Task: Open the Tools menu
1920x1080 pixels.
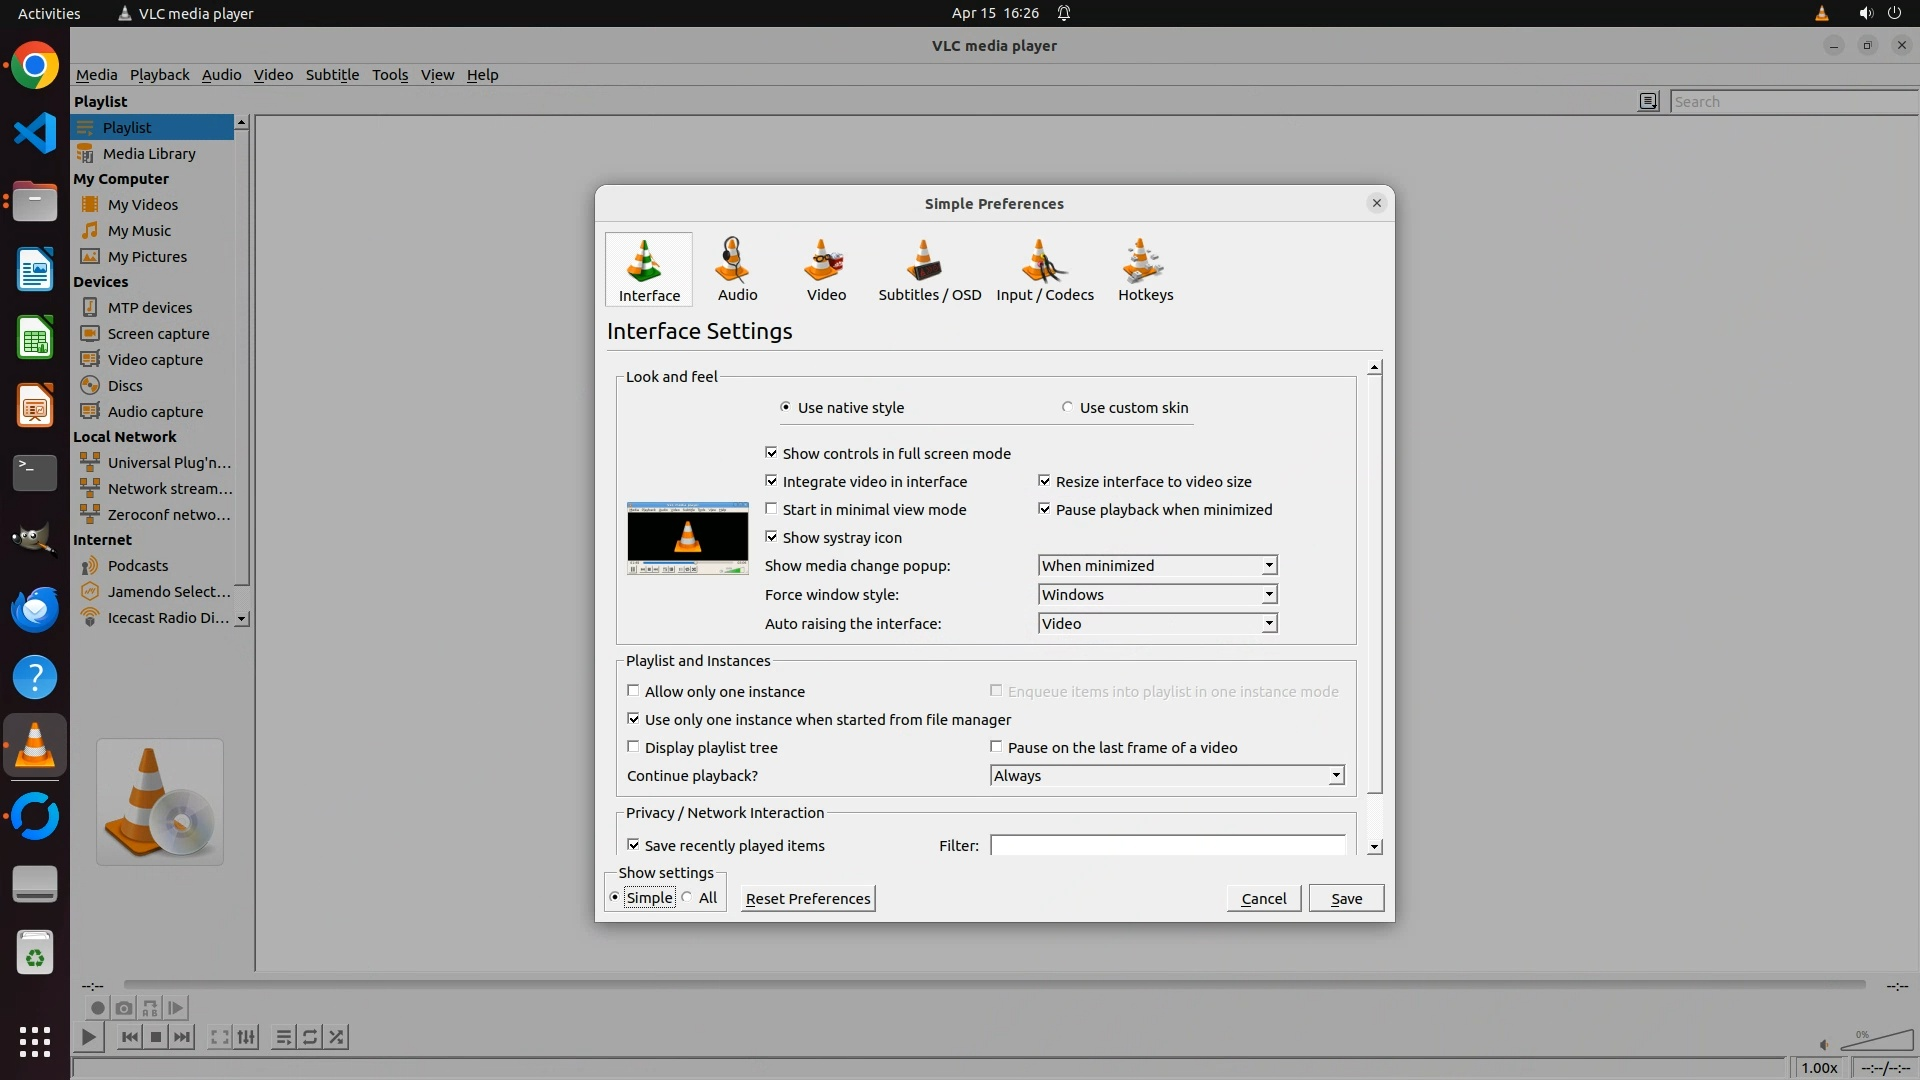Action: (x=389, y=75)
